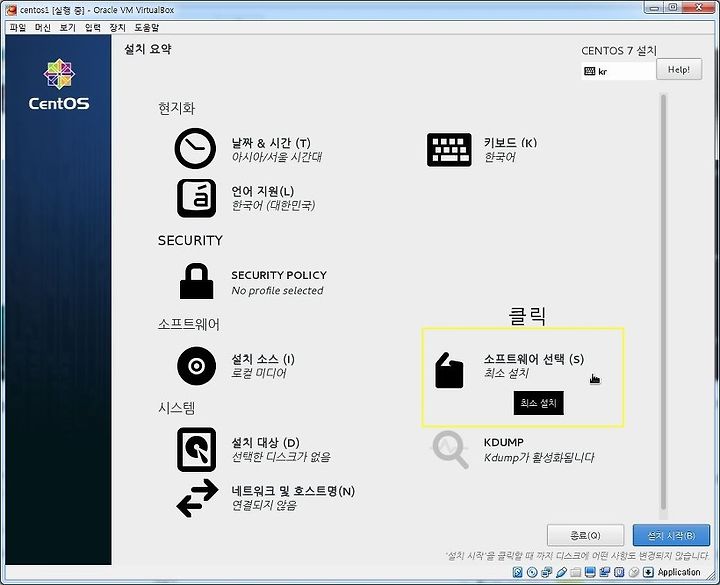Open the 머신 menu
720x585 pixels.
pos(43,28)
